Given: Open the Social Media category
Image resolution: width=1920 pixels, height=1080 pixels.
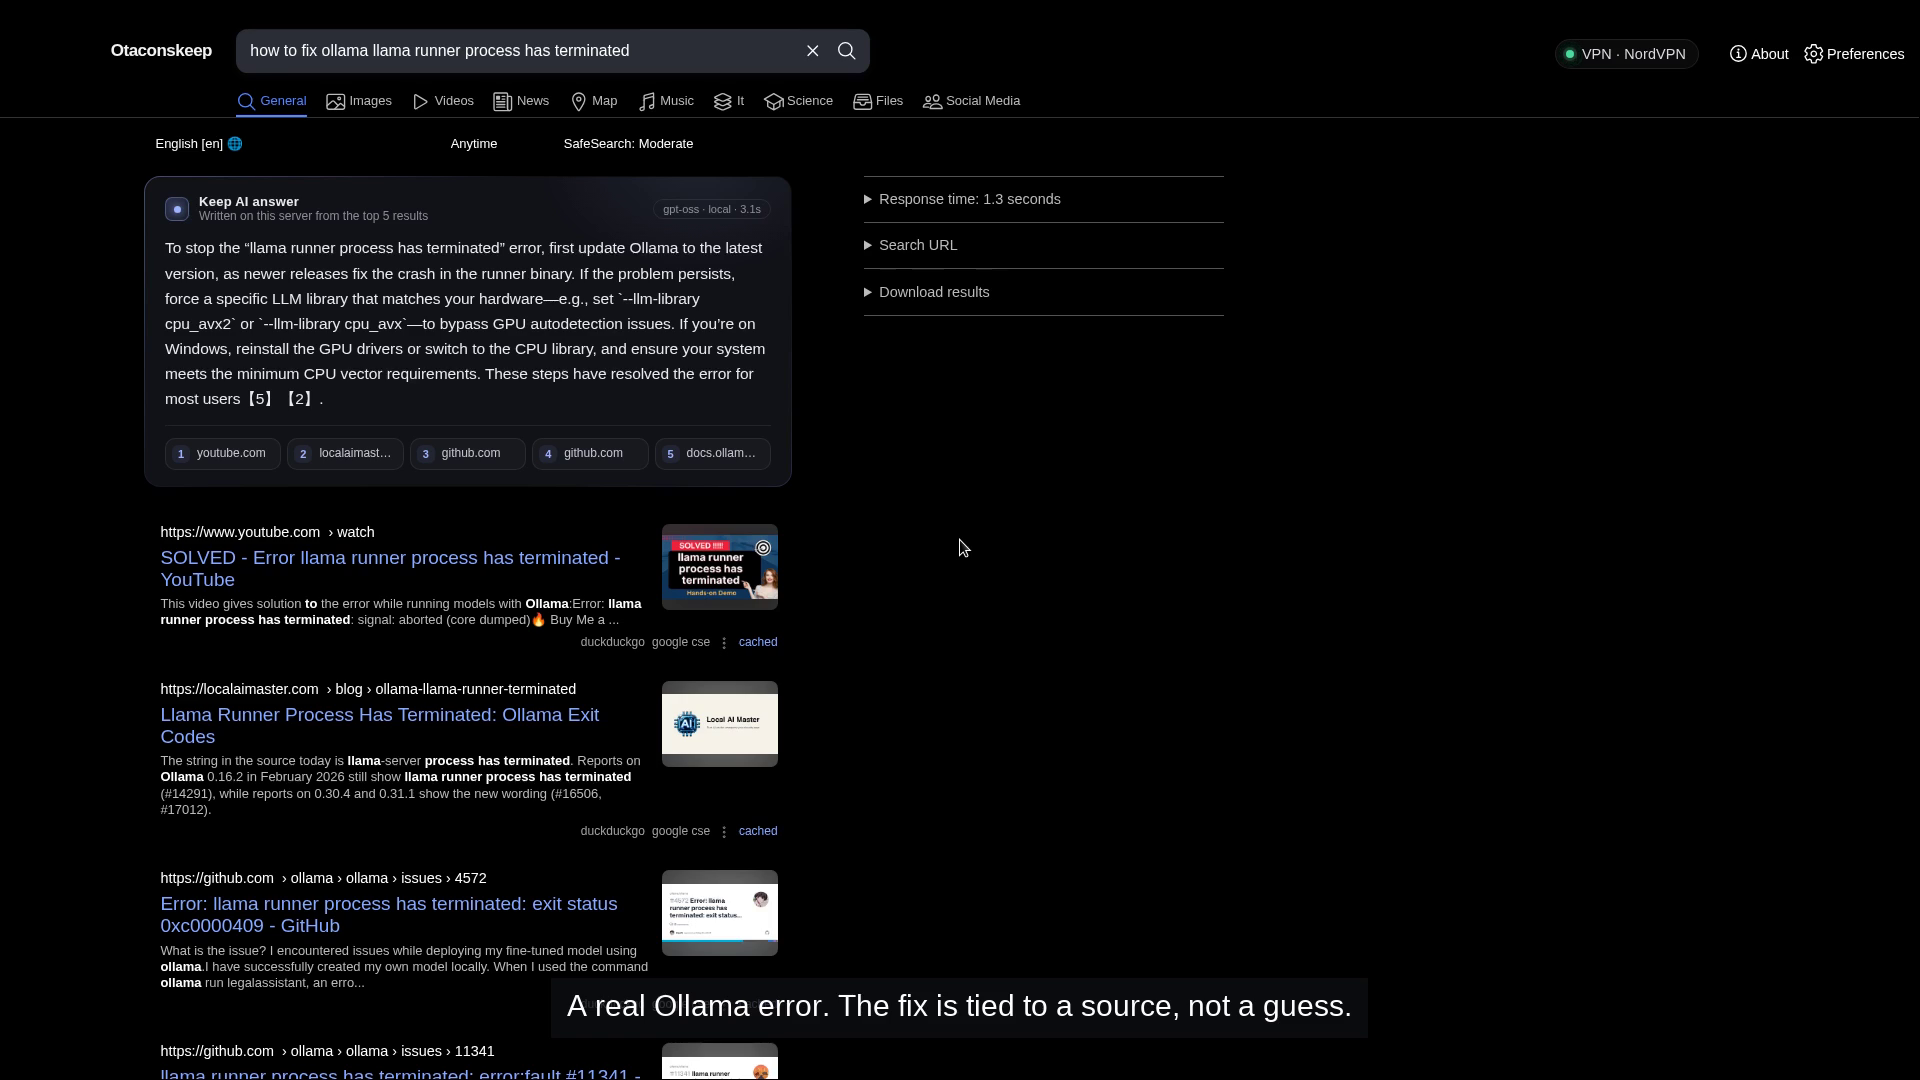Looking at the screenshot, I should pyautogui.click(x=971, y=101).
